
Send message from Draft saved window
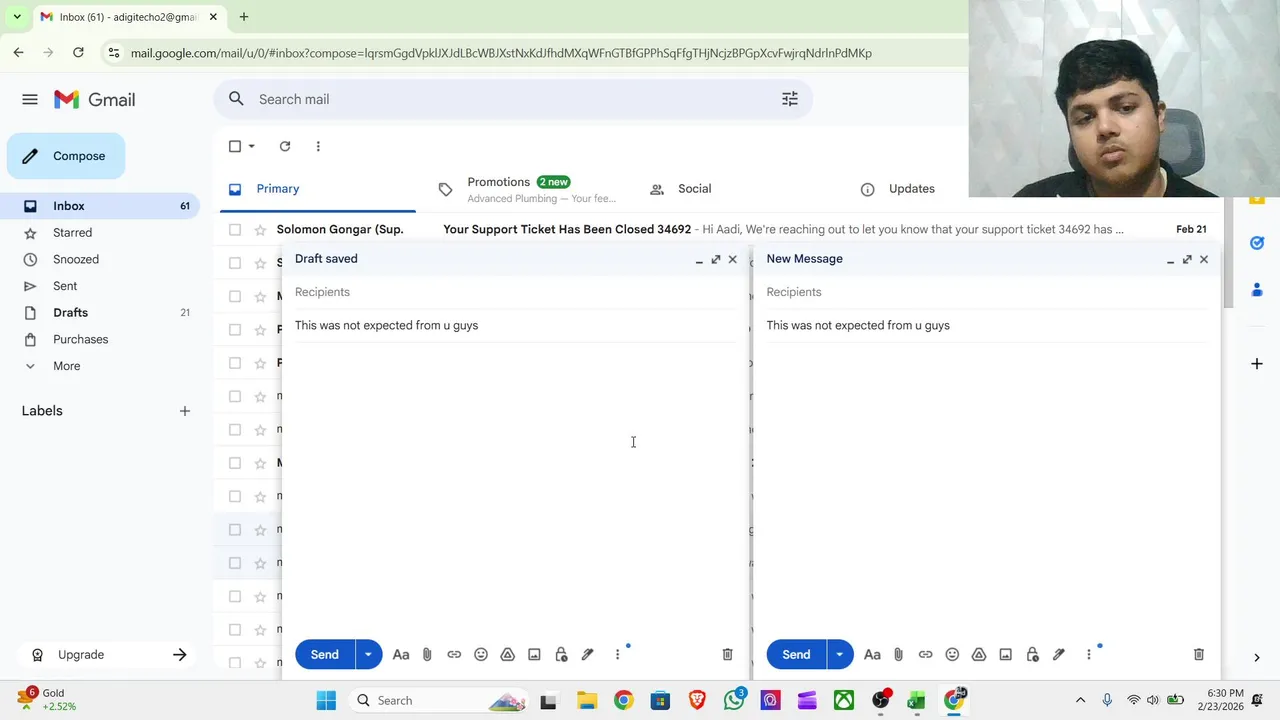click(x=325, y=654)
